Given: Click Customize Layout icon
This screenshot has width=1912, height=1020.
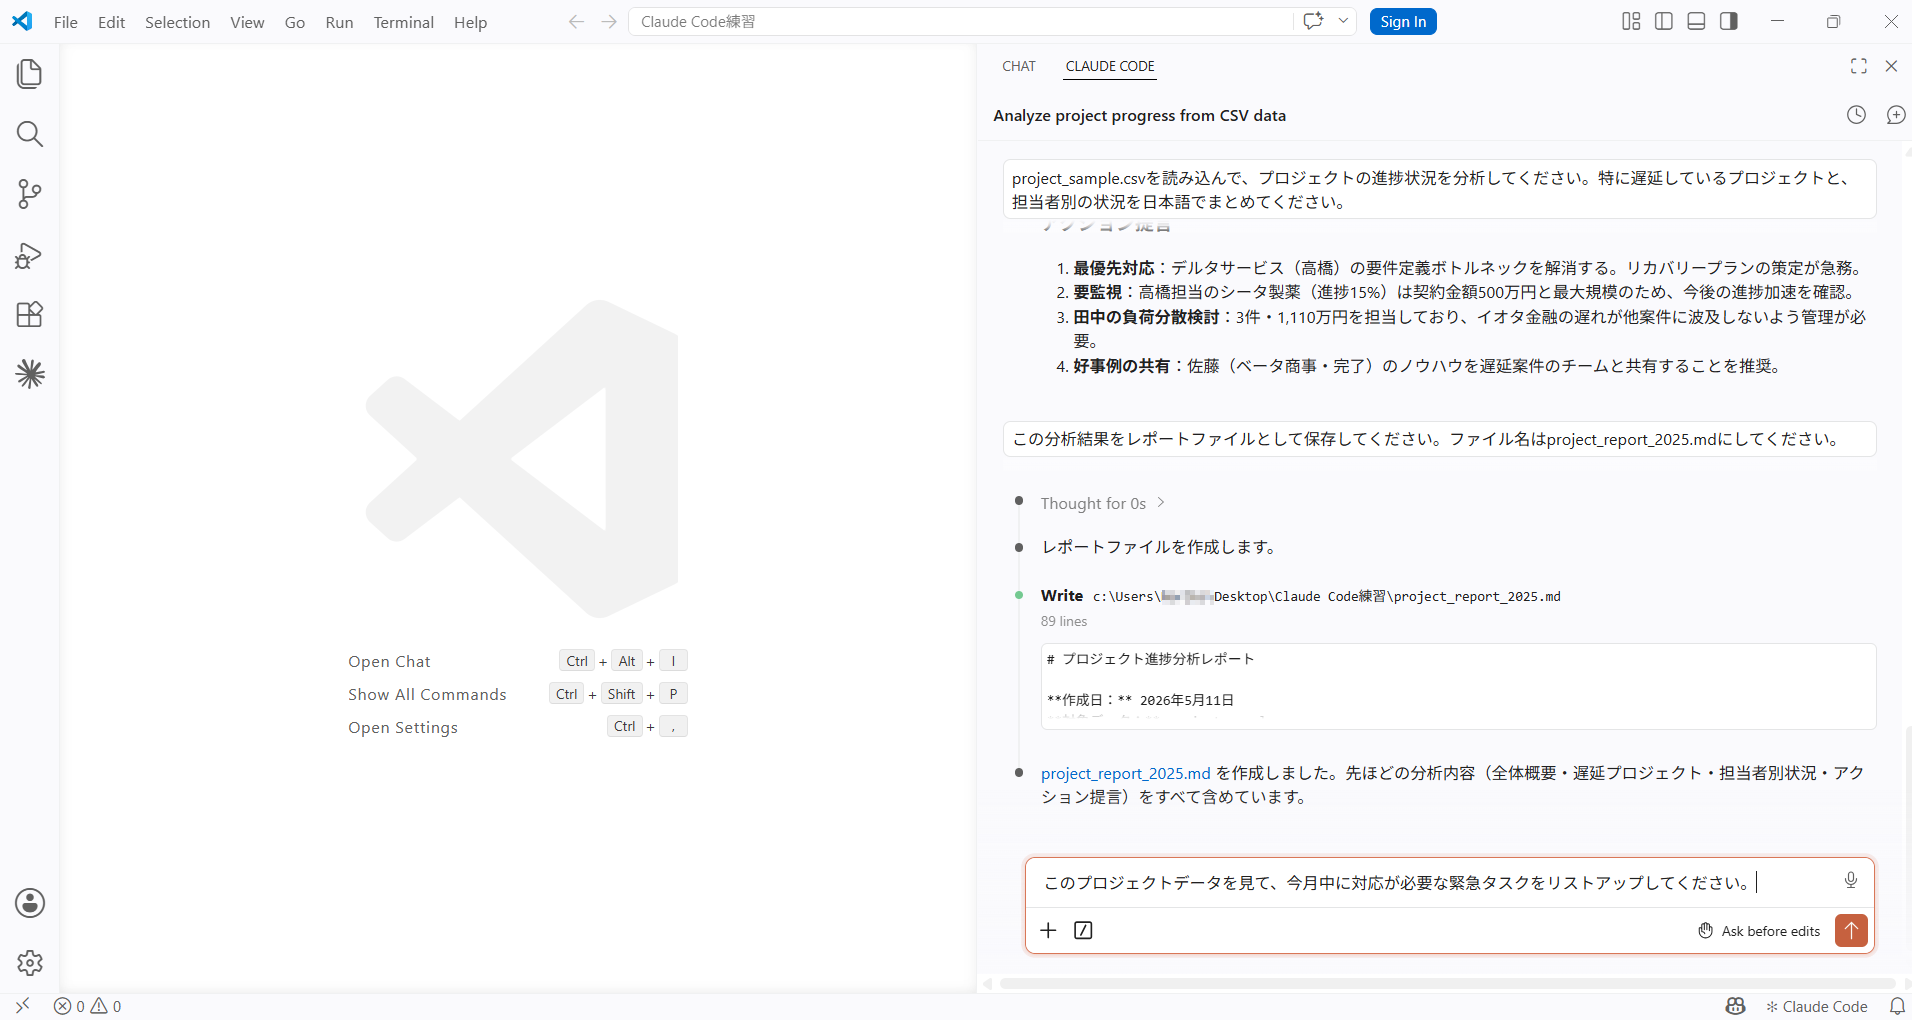Looking at the screenshot, I should (x=1631, y=21).
